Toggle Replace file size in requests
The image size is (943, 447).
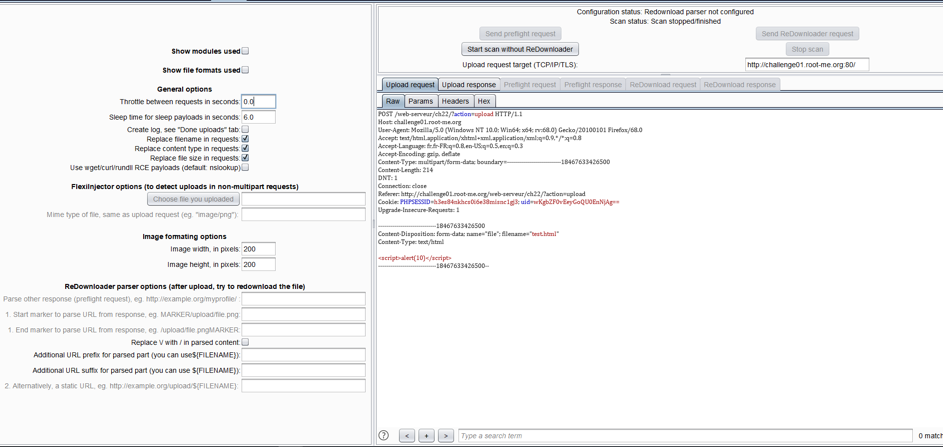(x=245, y=158)
